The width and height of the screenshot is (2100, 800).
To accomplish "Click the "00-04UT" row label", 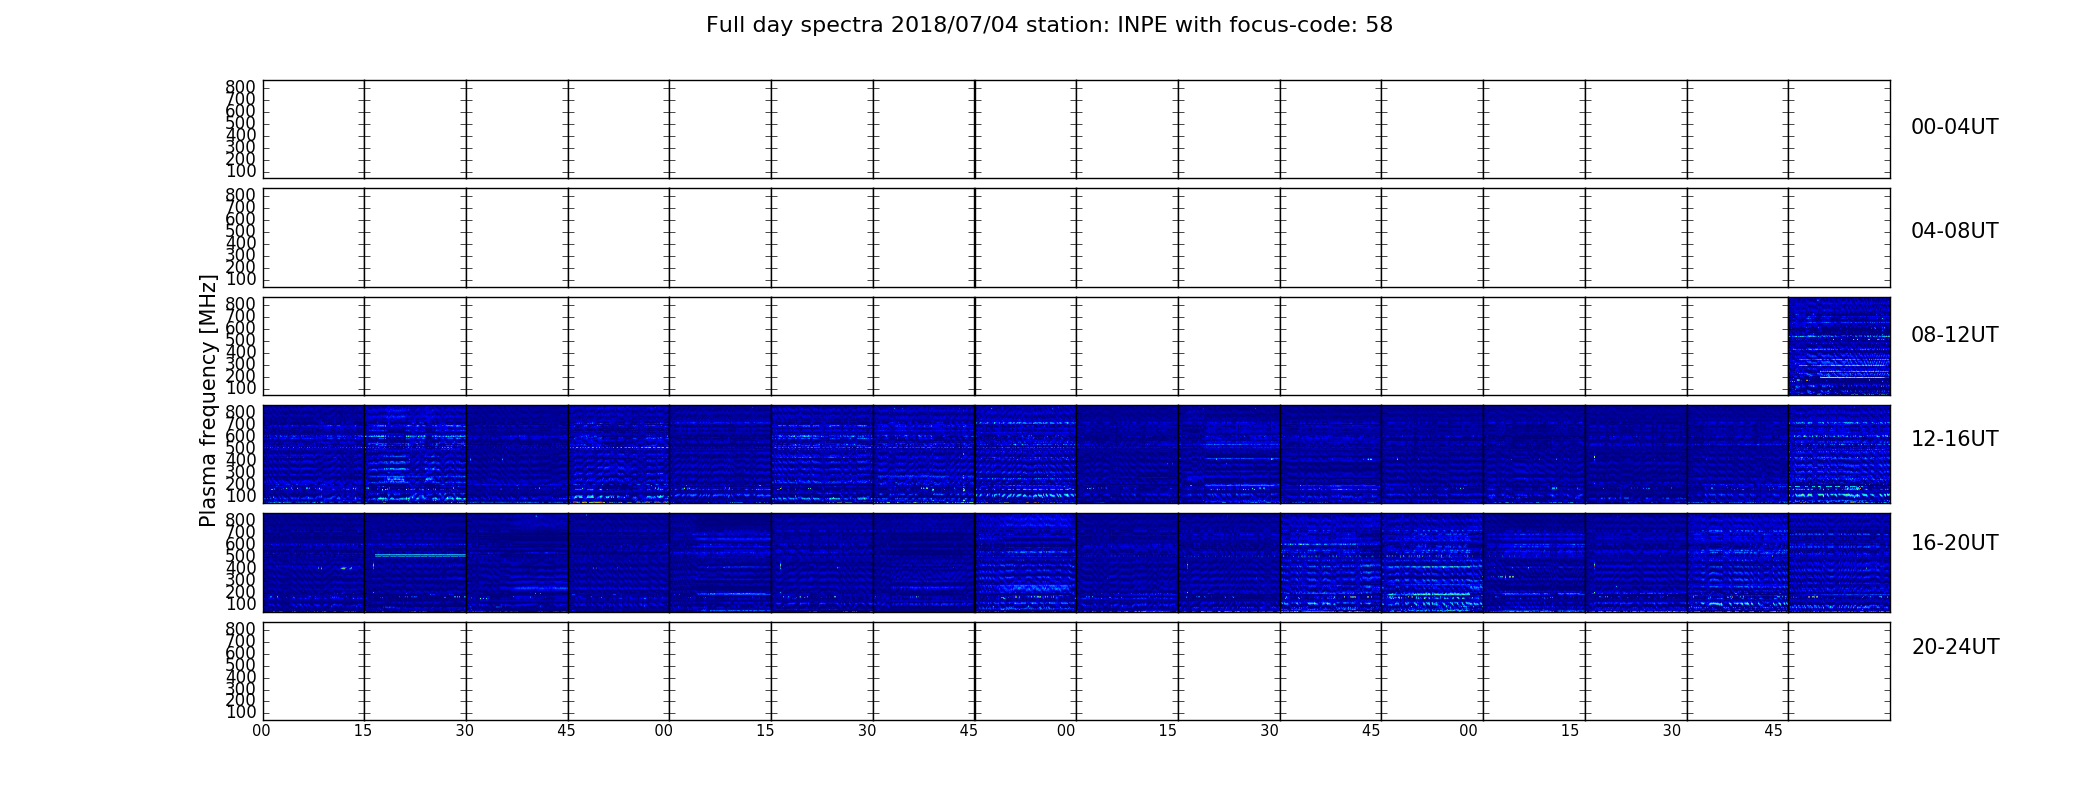I will pyautogui.click(x=1954, y=127).
